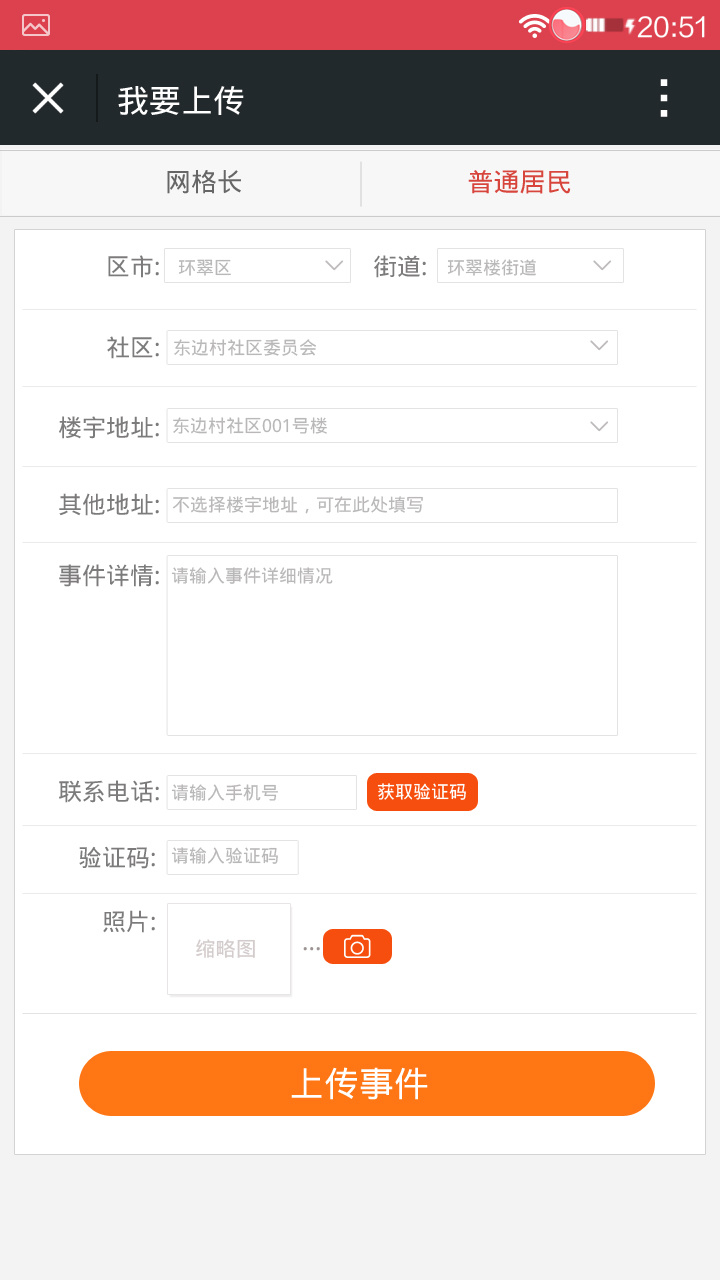Focus the 其他地址 input field

392,505
